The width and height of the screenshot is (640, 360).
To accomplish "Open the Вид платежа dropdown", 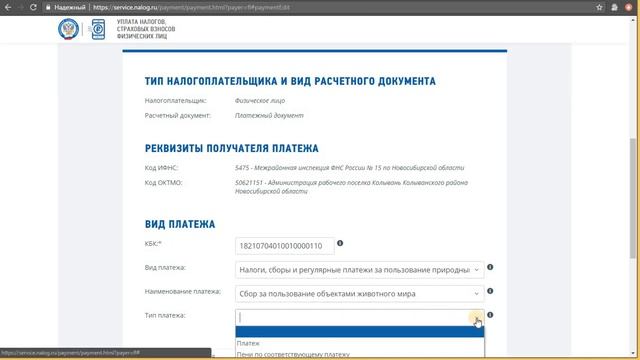I will click(x=360, y=270).
